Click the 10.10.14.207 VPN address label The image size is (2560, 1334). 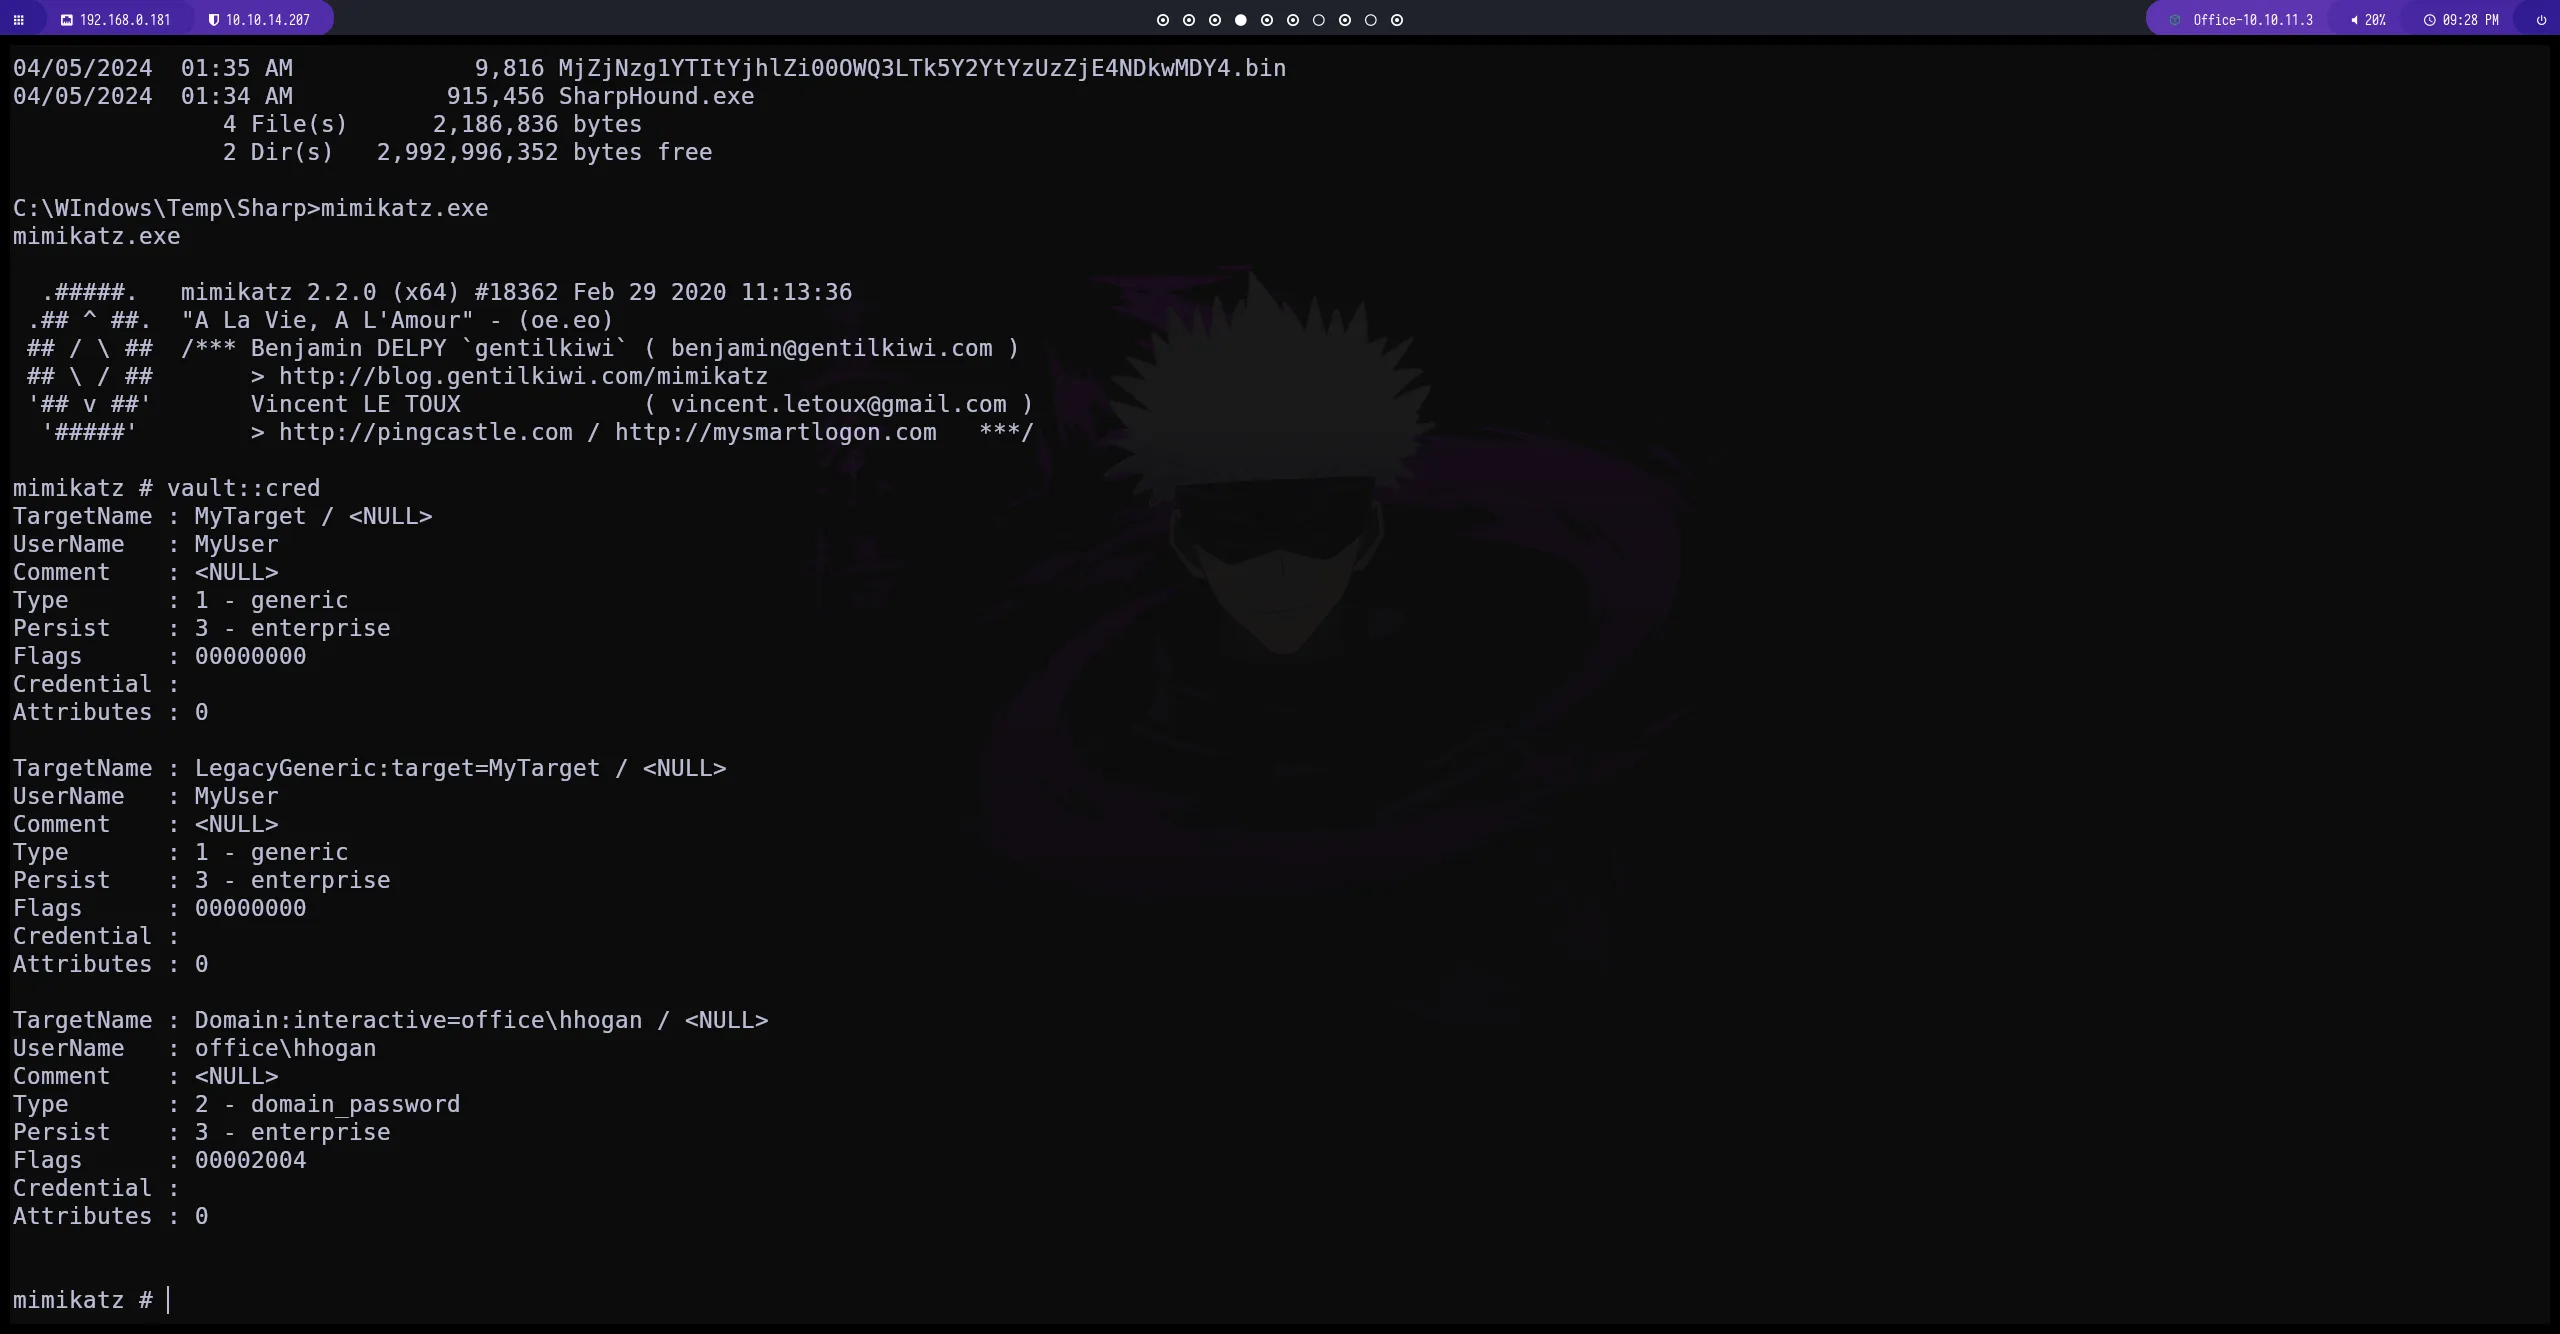pyautogui.click(x=267, y=20)
